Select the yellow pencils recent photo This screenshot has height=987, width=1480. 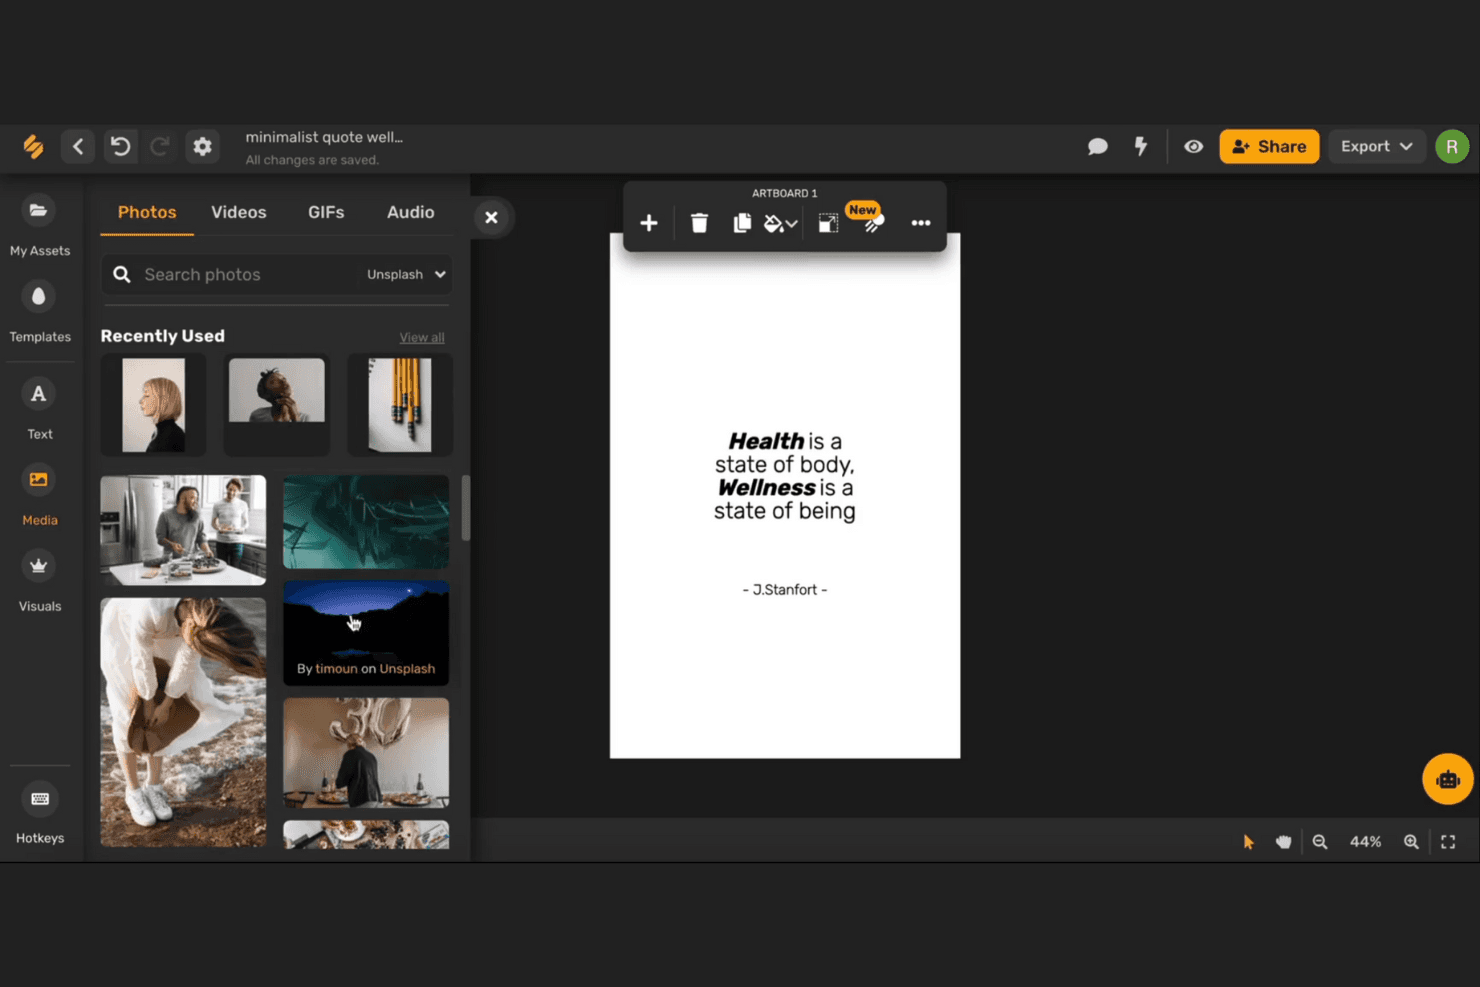click(400, 405)
